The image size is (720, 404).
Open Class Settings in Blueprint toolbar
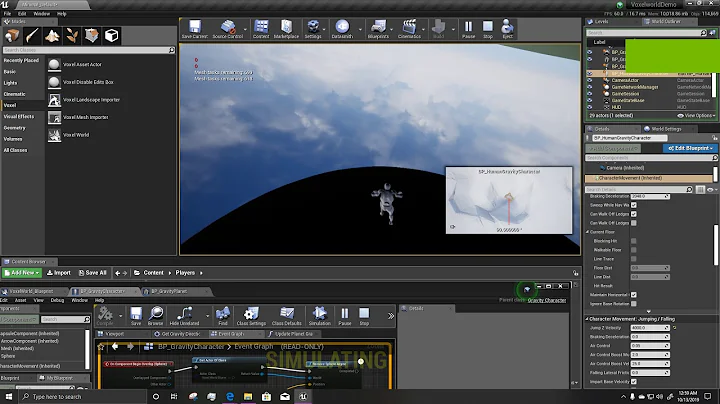tap(251, 316)
